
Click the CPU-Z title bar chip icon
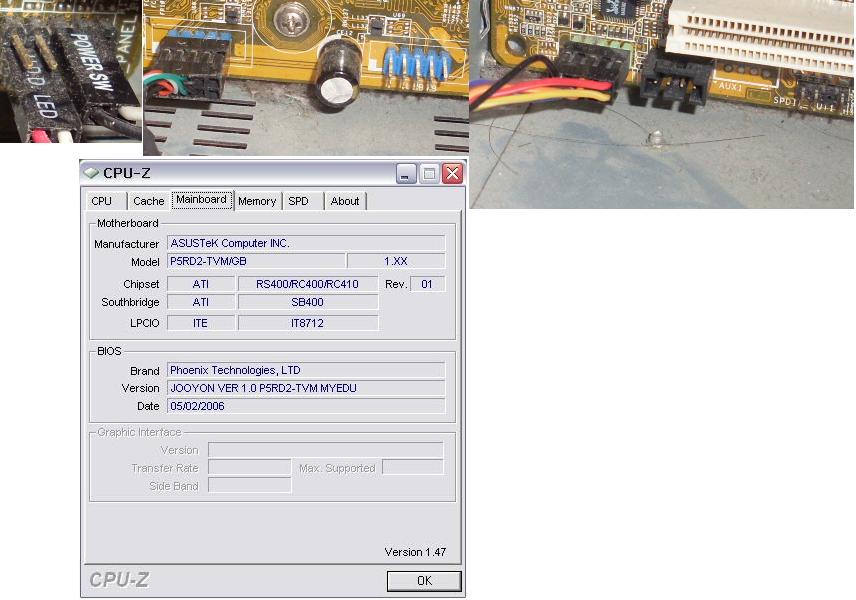(x=91, y=173)
